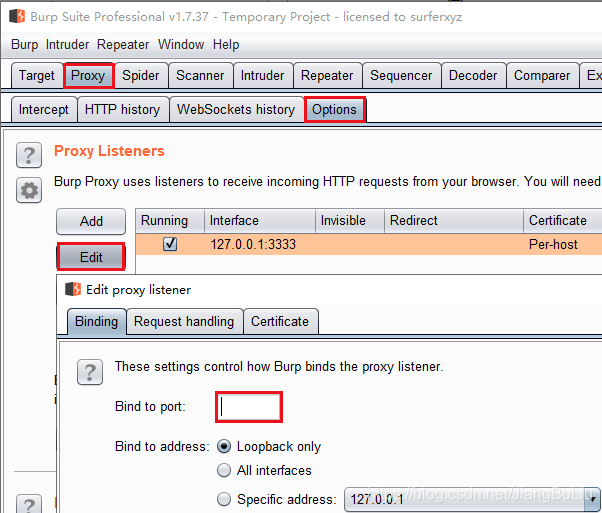This screenshot has height=513, width=602.
Task: Click Burp Suite logo in main title bar
Action: pos(17,17)
